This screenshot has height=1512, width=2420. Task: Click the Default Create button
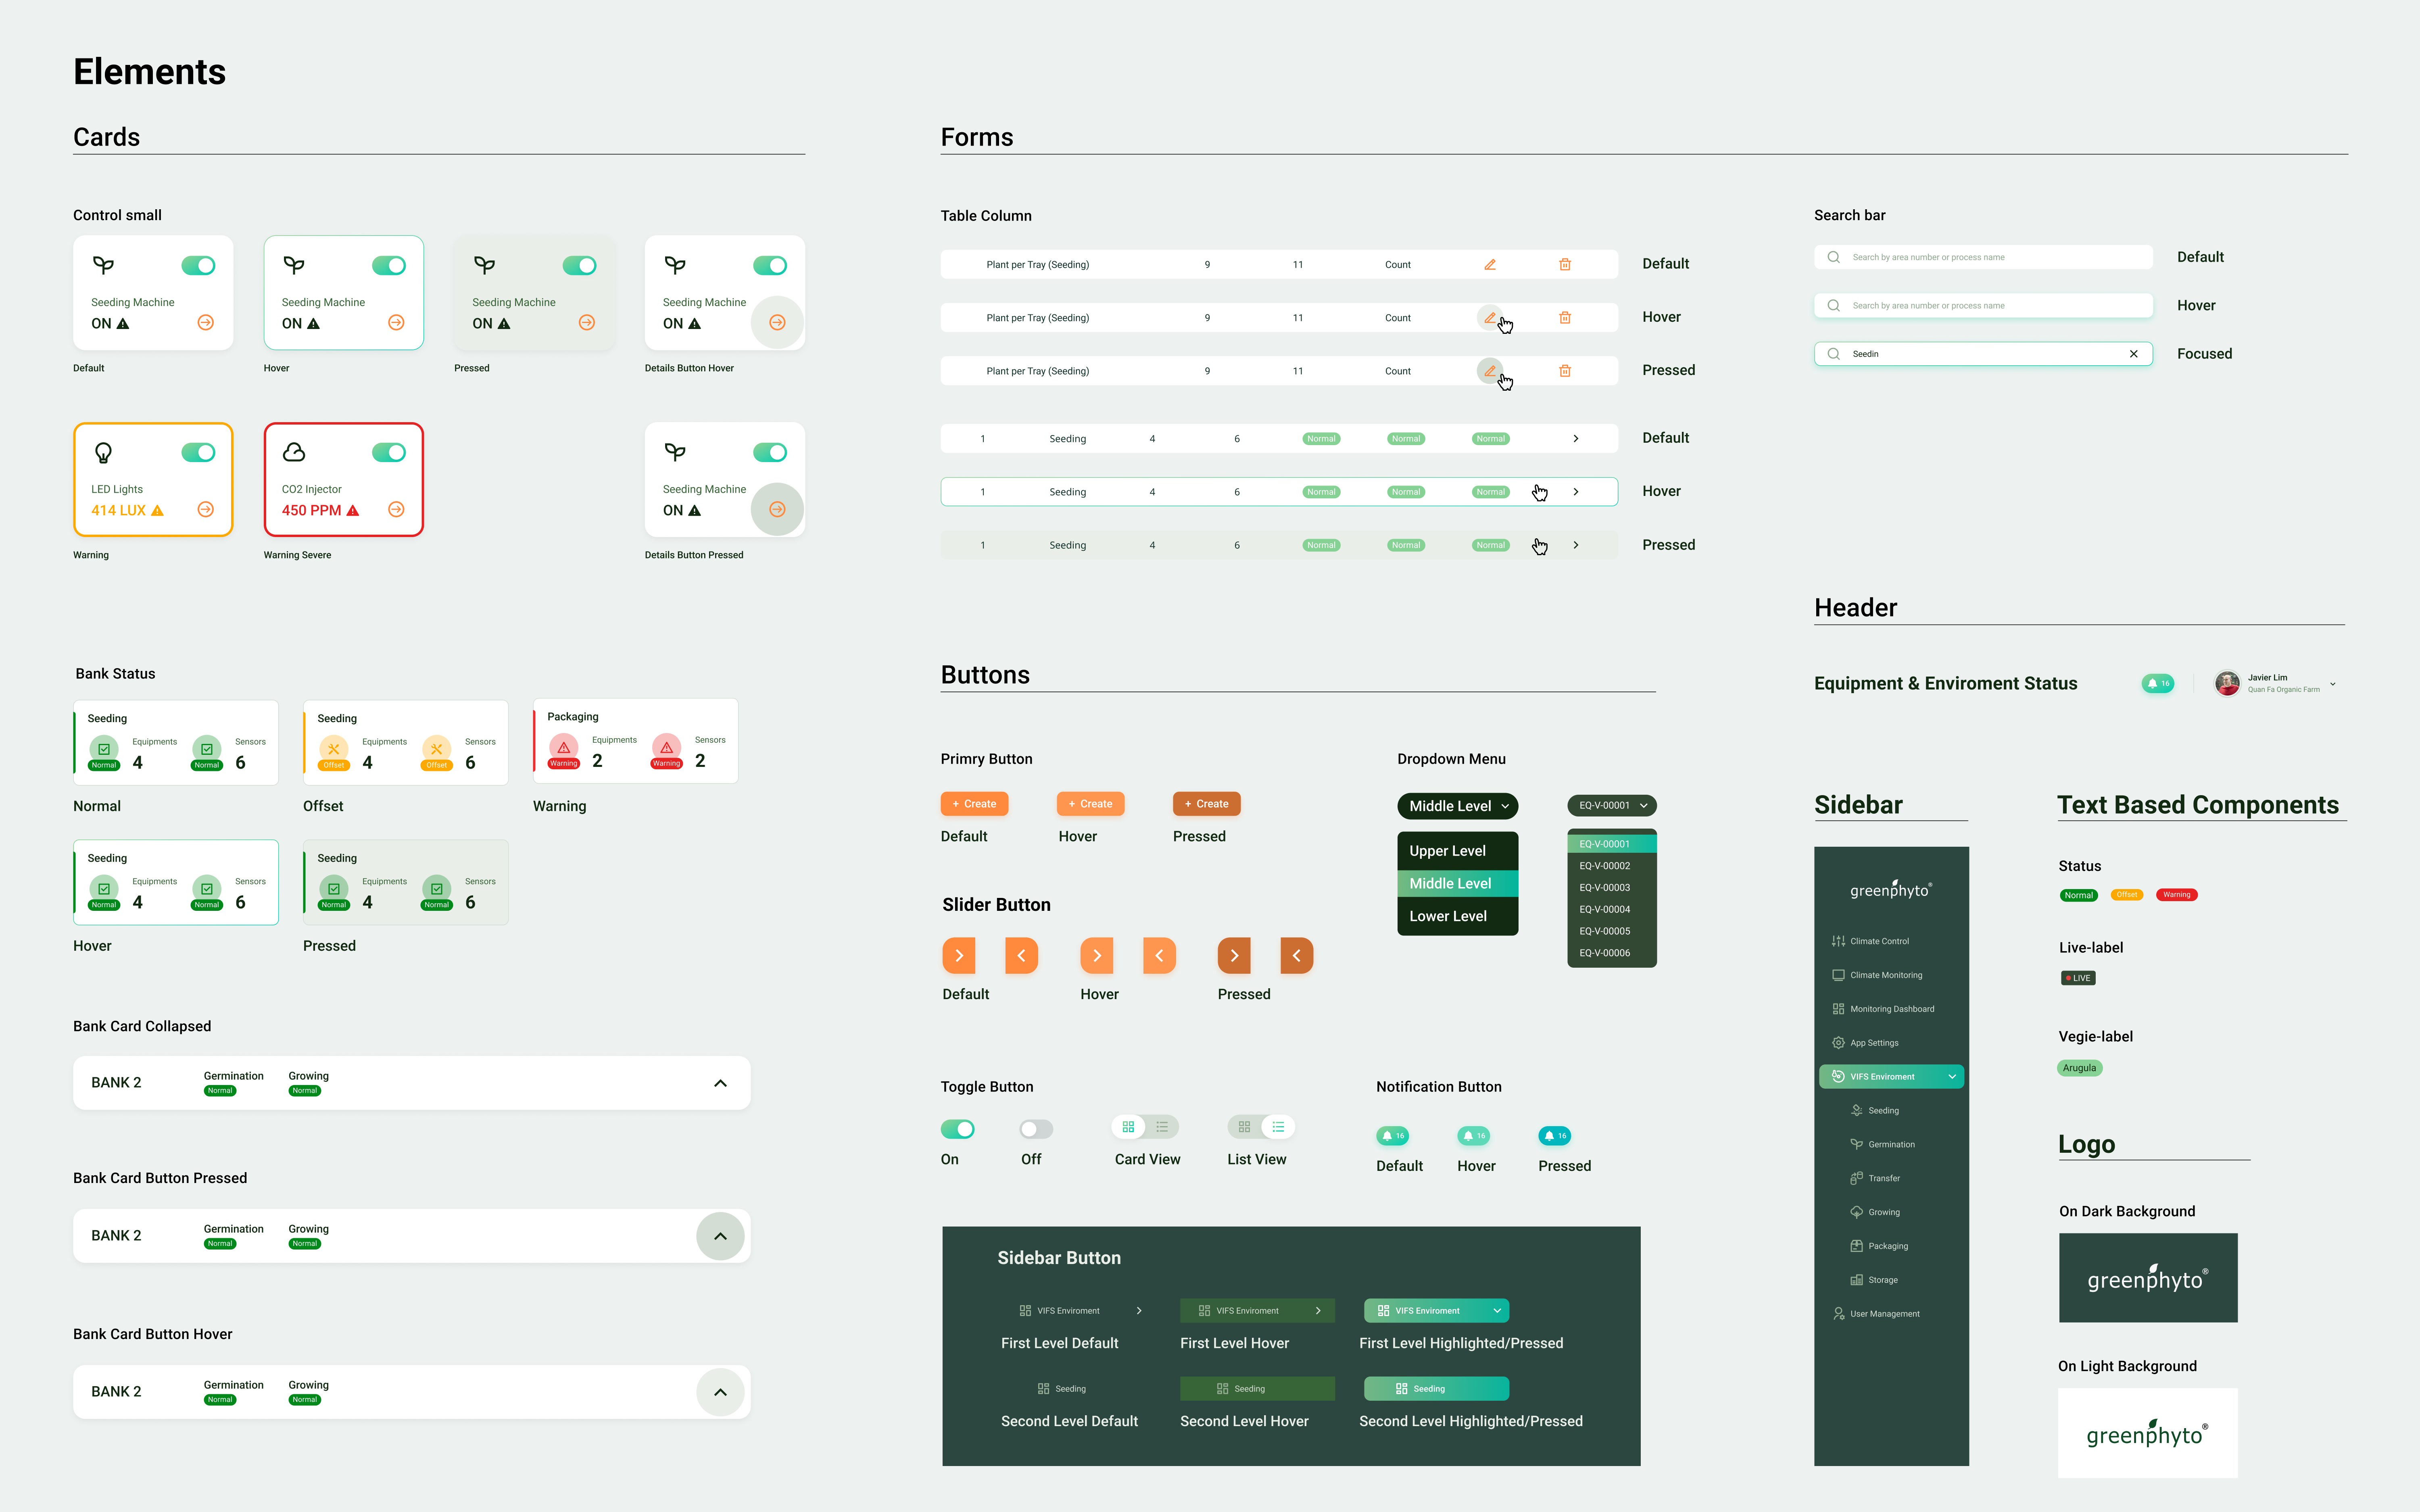(975, 804)
